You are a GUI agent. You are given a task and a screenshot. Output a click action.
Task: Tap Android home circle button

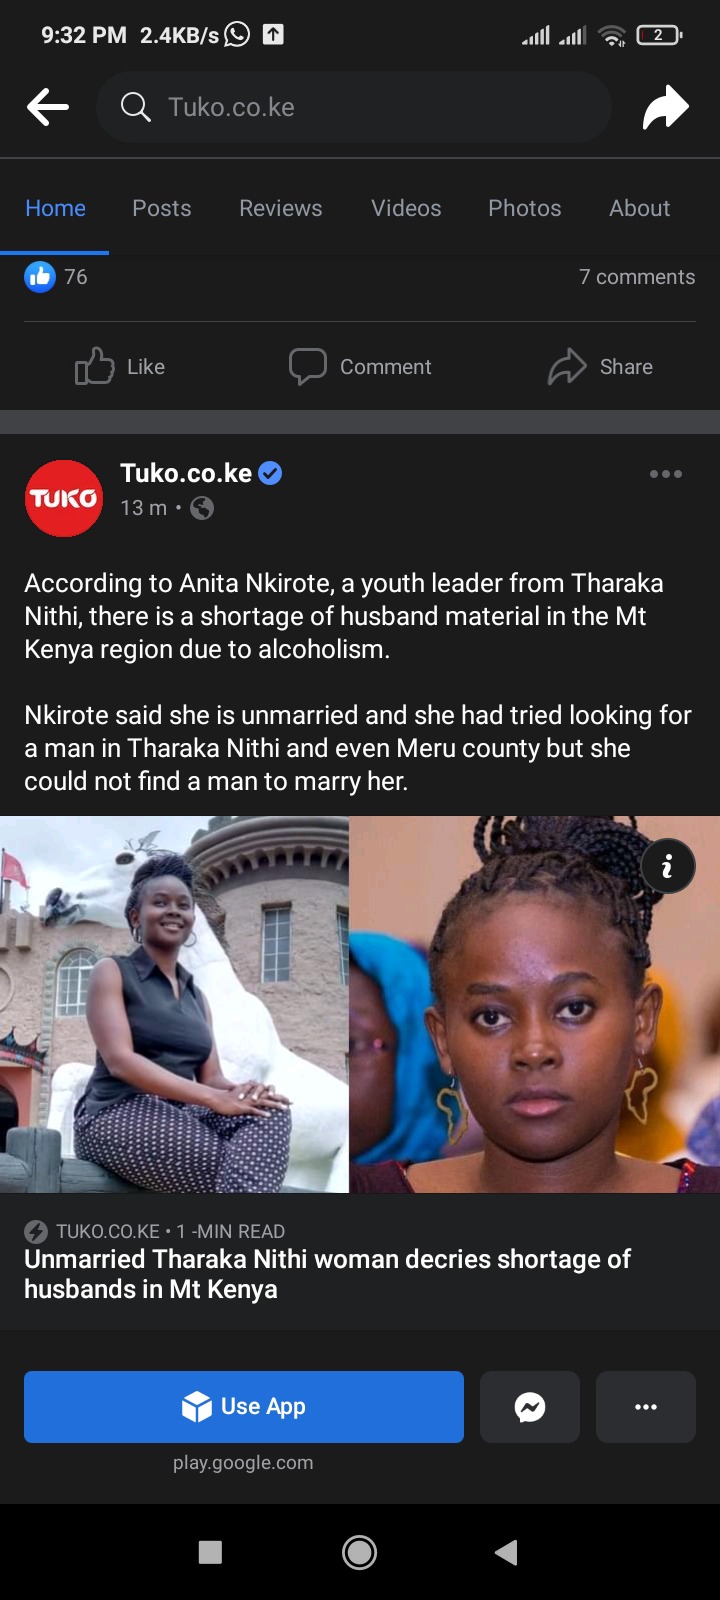[360, 1552]
